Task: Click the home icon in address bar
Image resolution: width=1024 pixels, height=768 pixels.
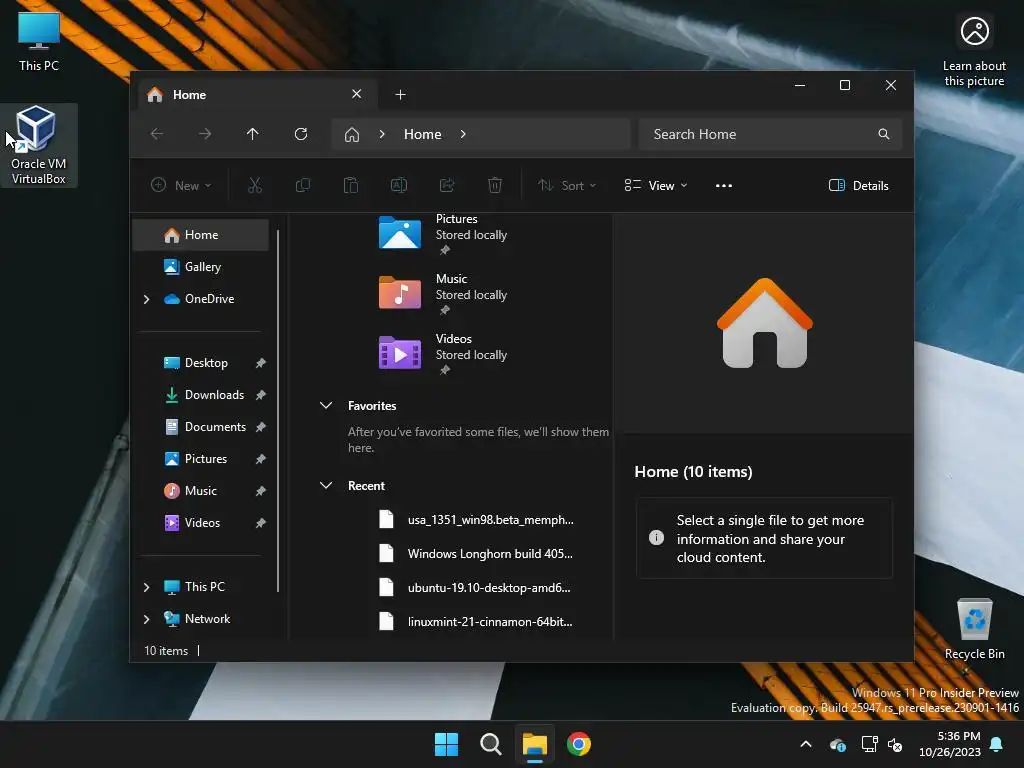Action: point(352,135)
